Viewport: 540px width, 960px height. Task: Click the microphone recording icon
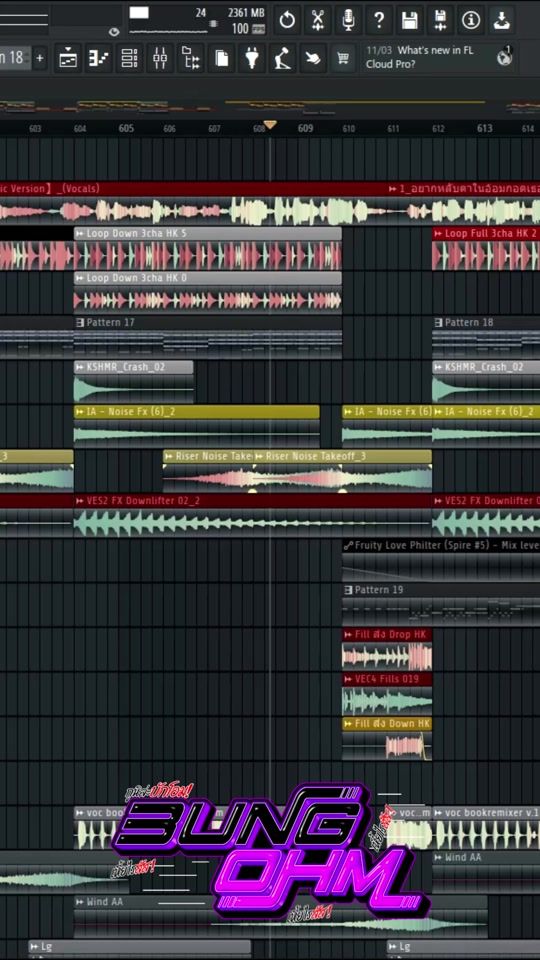[x=348, y=20]
